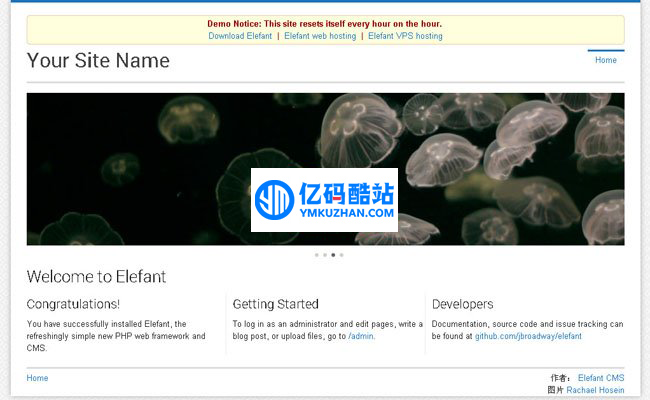The width and height of the screenshot is (650, 400).
Task: Click the Developers heading
Action: click(463, 304)
